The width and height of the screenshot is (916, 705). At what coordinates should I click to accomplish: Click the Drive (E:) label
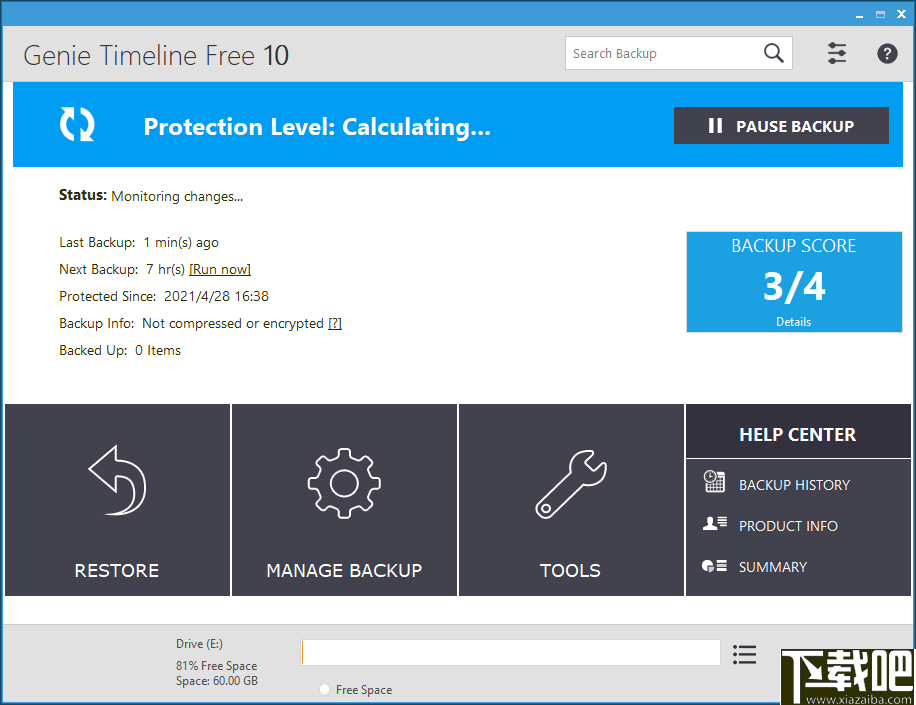pyautogui.click(x=199, y=644)
